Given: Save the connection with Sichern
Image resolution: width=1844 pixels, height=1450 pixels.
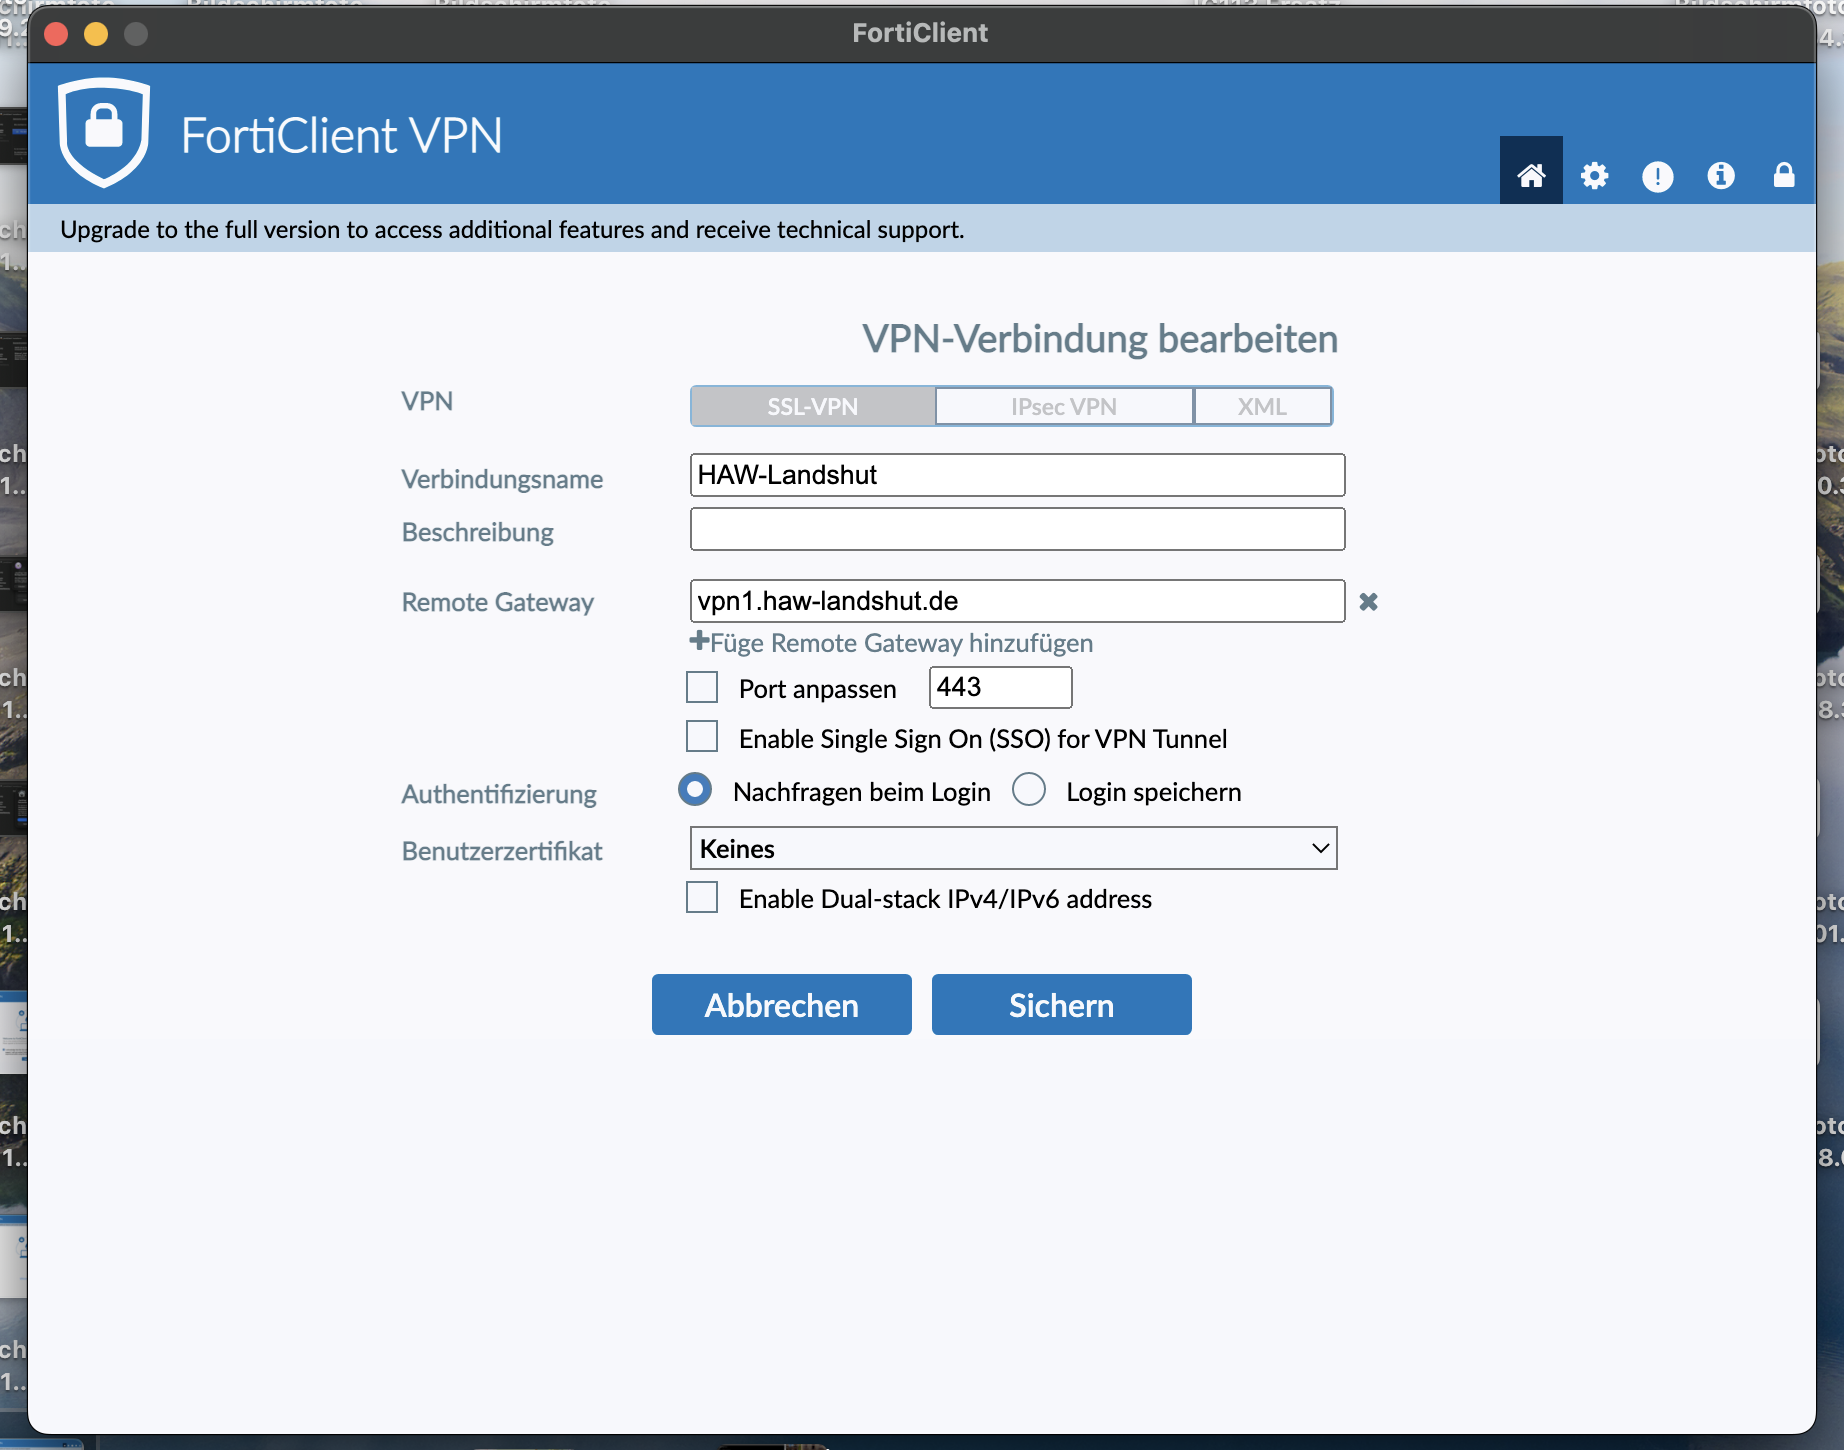Looking at the screenshot, I should tap(1061, 1004).
